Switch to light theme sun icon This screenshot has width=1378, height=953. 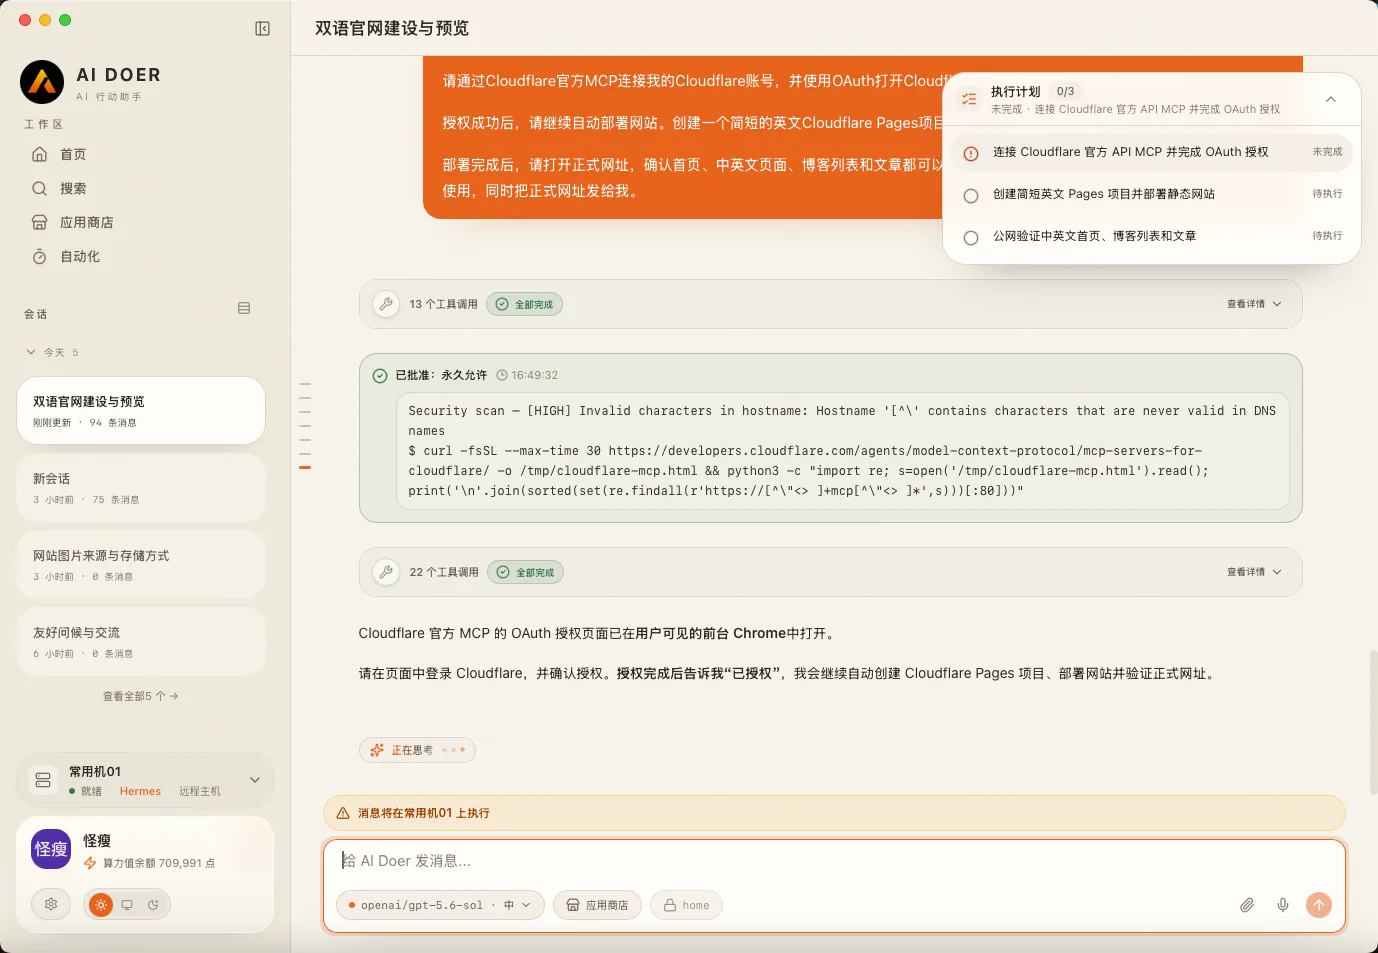[101, 904]
